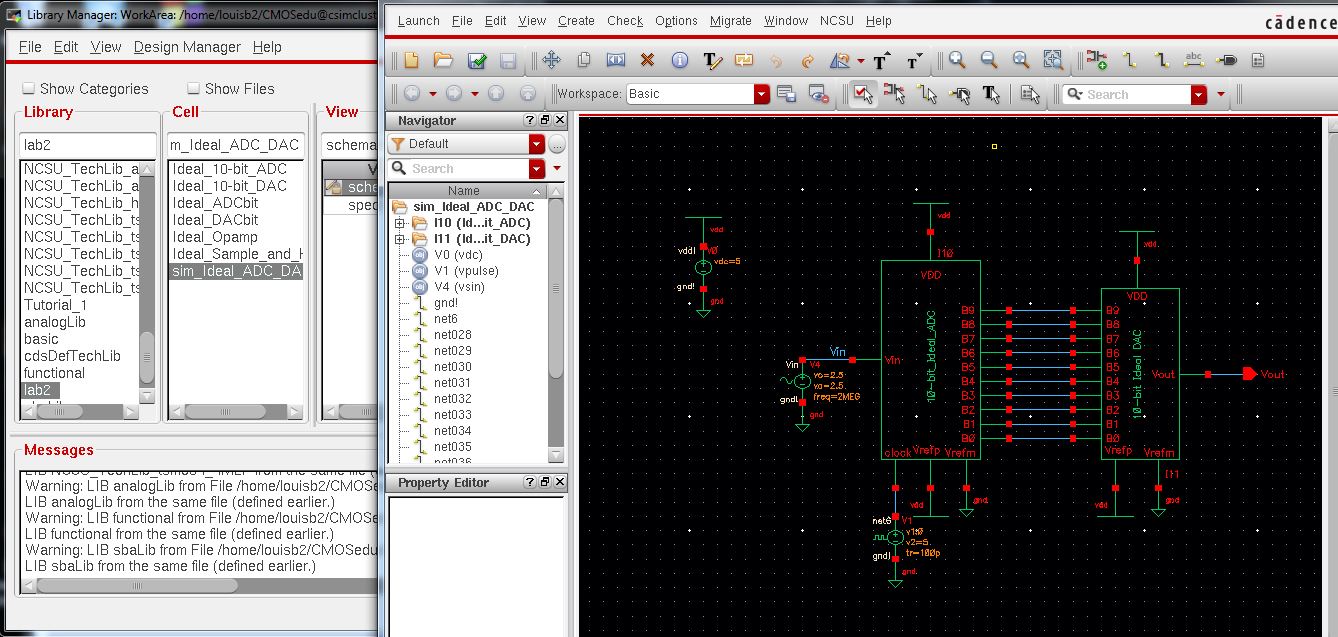This screenshot has width=1338, height=637.
Task: Click the Zoom to Fit icon
Action: tap(1020, 61)
